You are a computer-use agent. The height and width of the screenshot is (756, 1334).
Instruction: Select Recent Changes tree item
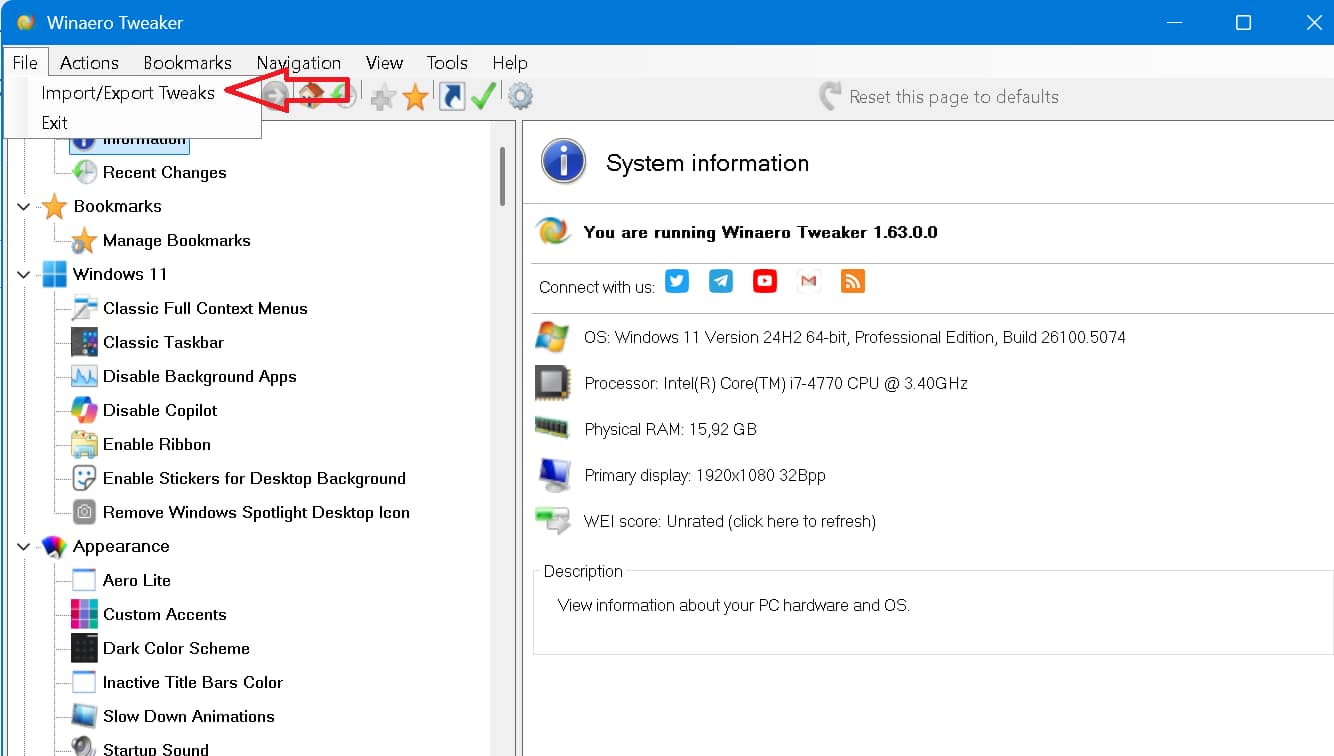click(164, 172)
